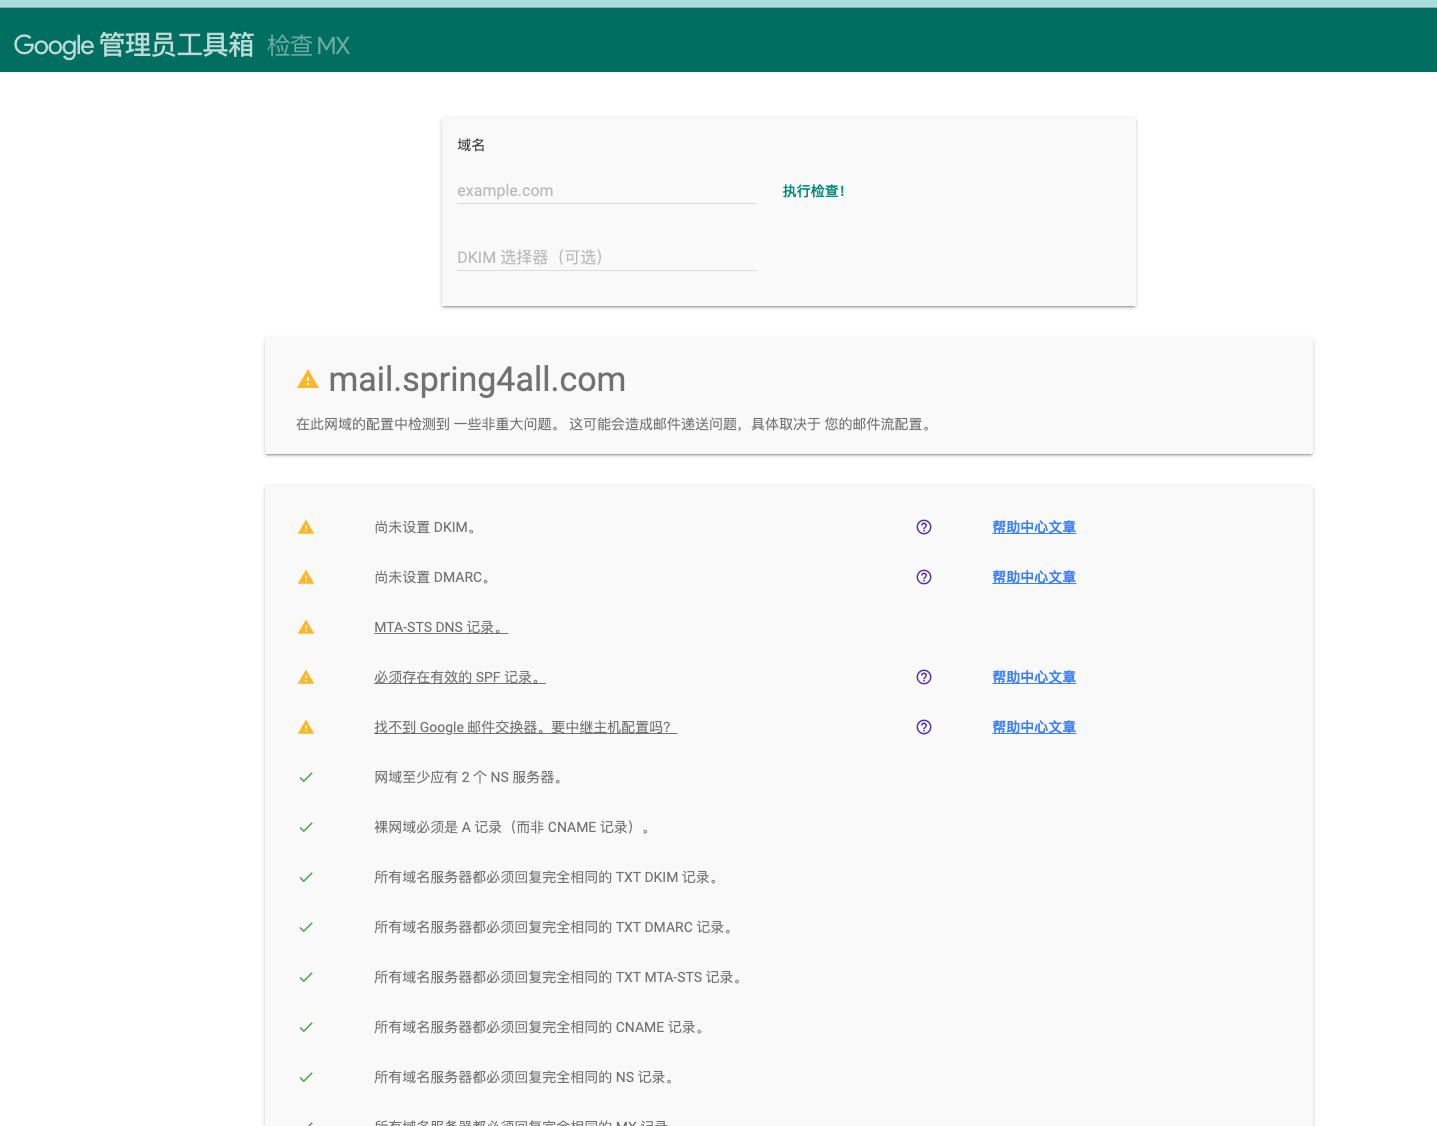This screenshot has width=1437, height=1126.
Task: Click warning icon for 尚未设置 DMARC row
Action: point(306,577)
